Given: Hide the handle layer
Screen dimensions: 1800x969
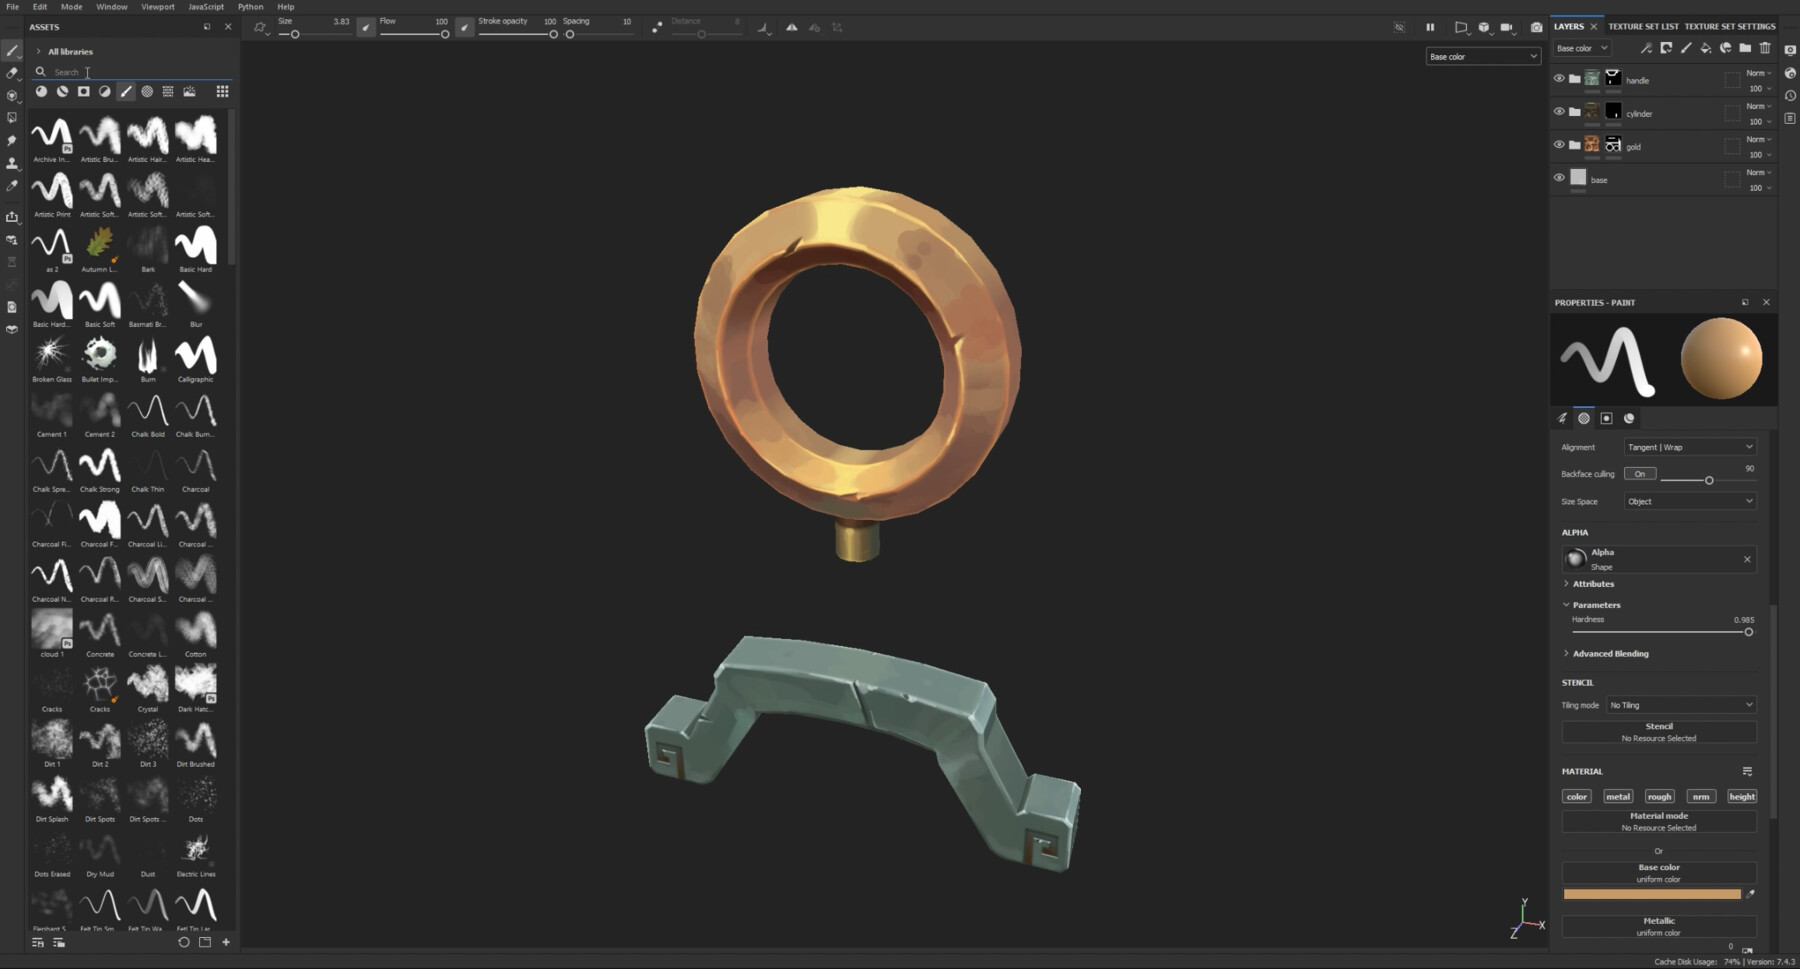Looking at the screenshot, I should click(1559, 77).
